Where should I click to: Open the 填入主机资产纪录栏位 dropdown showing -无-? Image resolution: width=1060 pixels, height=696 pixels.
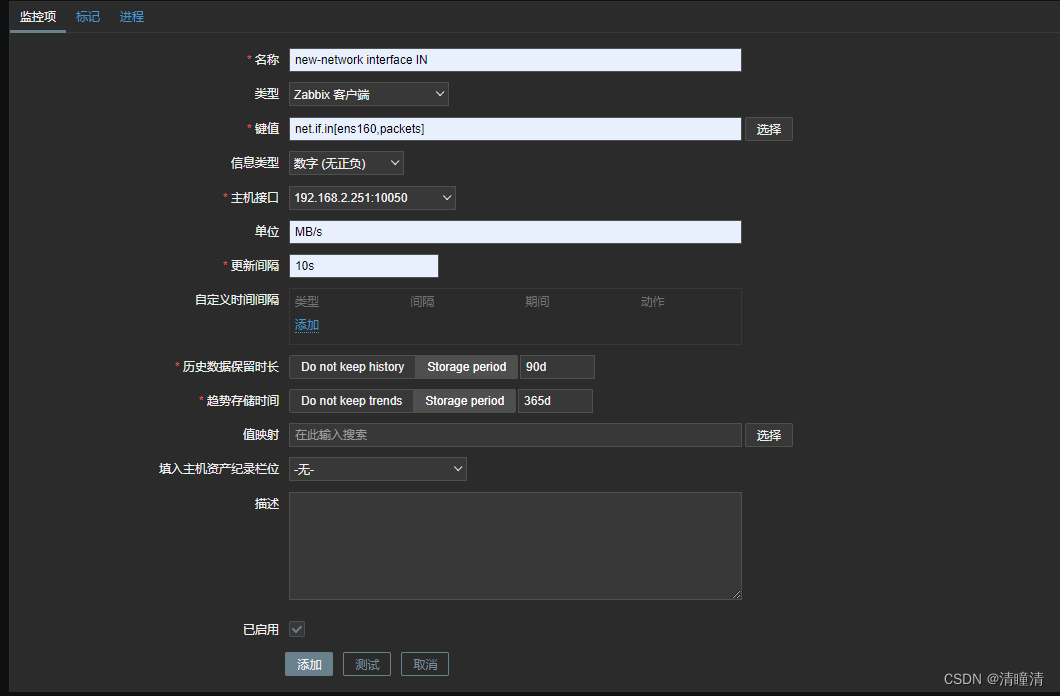[x=378, y=469]
